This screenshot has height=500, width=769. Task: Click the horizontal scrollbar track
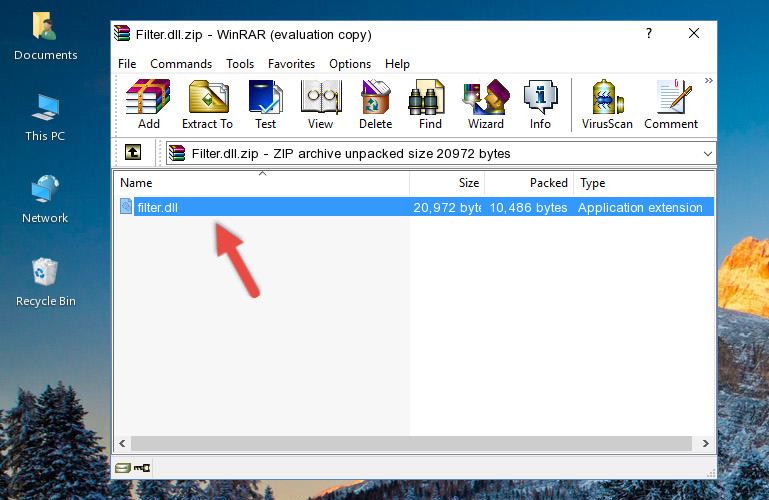point(411,443)
